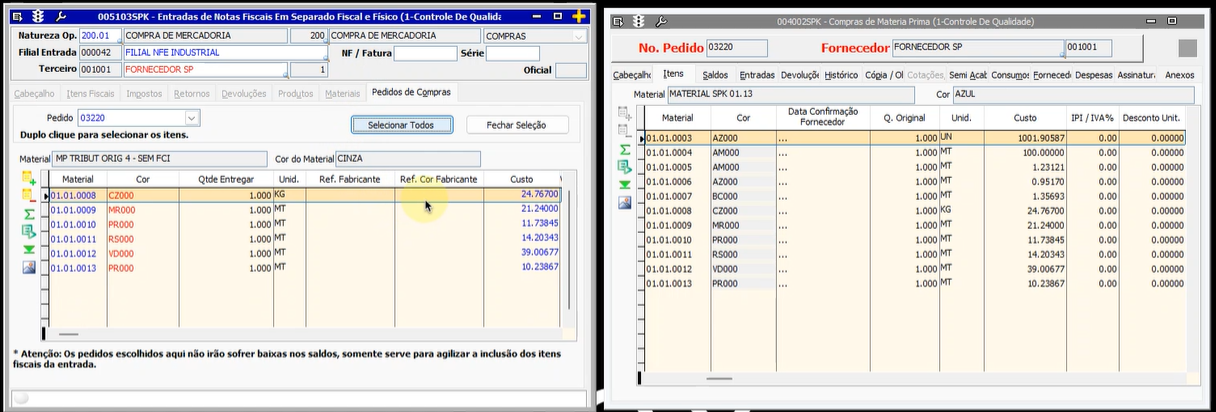
Task: Click the Série input field
Action: tap(512, 53)
